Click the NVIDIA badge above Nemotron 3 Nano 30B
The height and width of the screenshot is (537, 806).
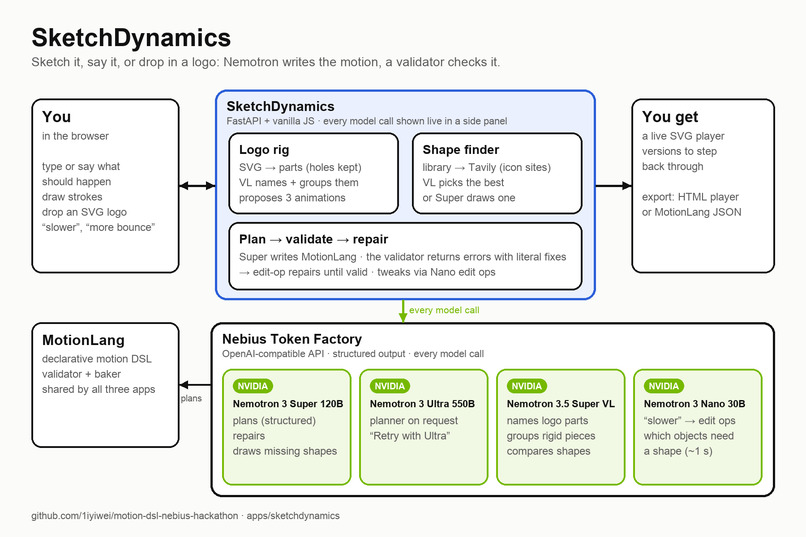[664, 386]
